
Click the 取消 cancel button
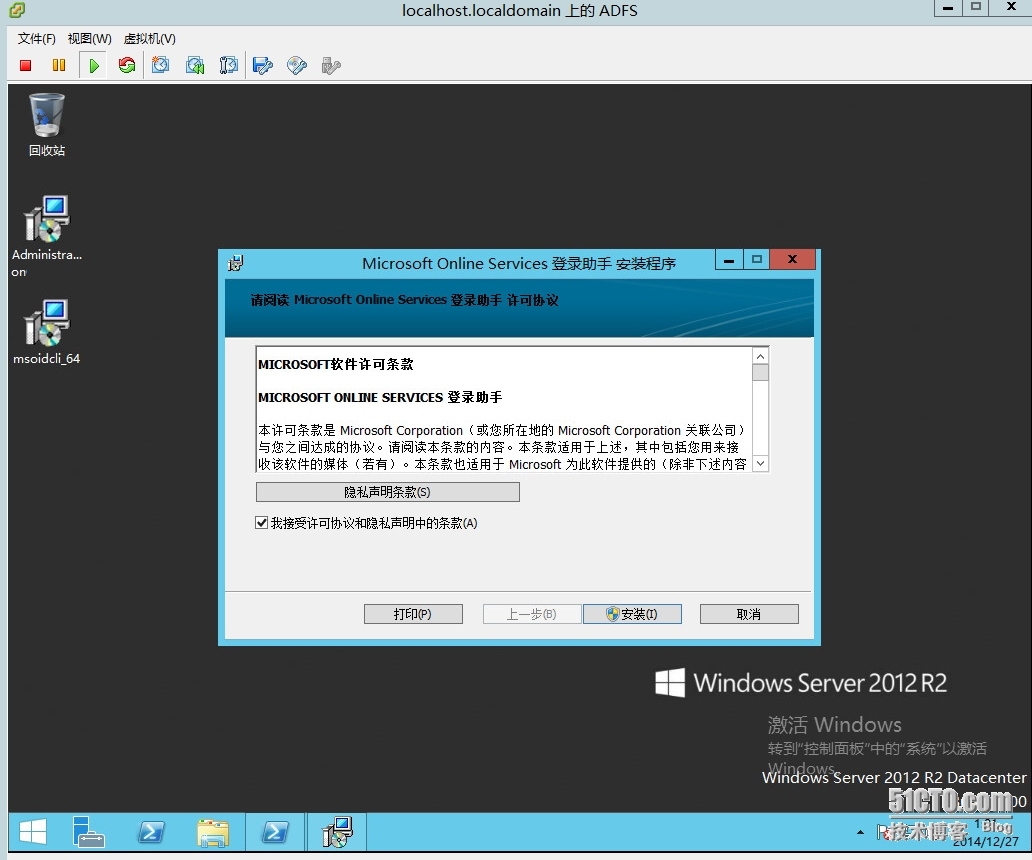[x=749, y=614]
